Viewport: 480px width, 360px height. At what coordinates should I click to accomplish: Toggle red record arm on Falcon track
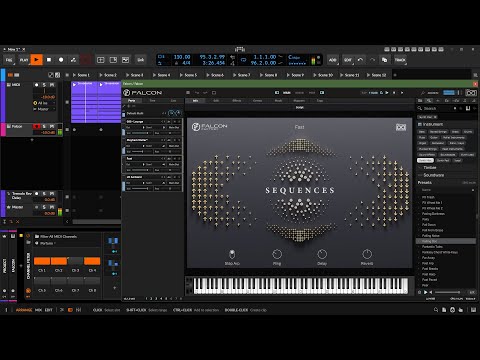tap(36, 126)
